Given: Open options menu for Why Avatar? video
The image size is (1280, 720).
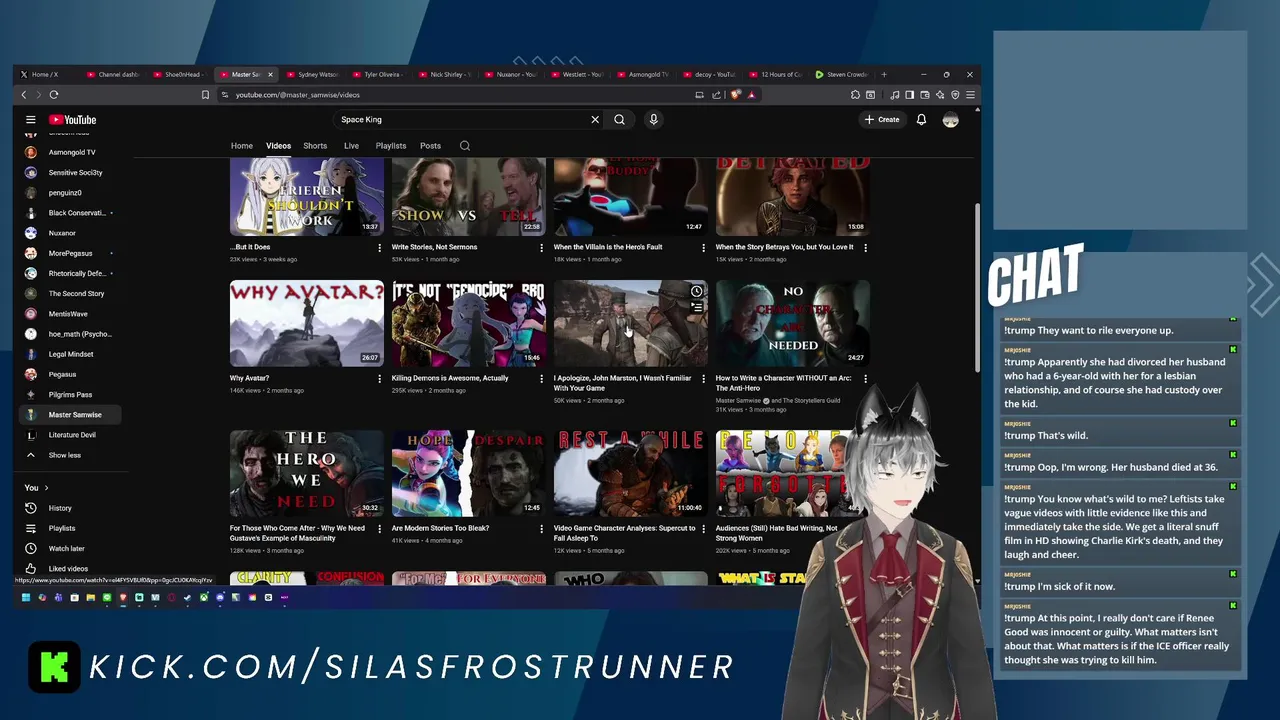Looking at the screenshot, I should click(379, 379).
